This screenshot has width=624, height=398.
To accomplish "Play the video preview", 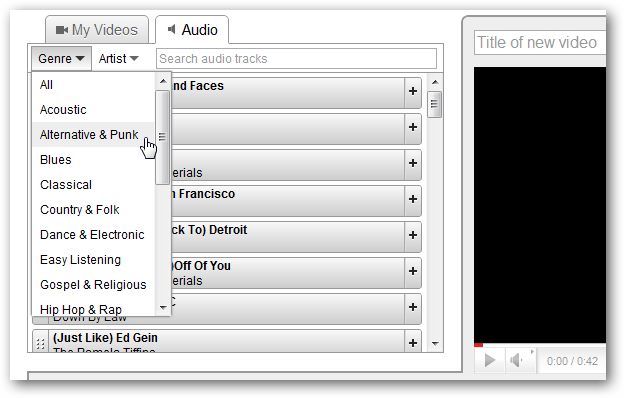I will pos(490,361).
